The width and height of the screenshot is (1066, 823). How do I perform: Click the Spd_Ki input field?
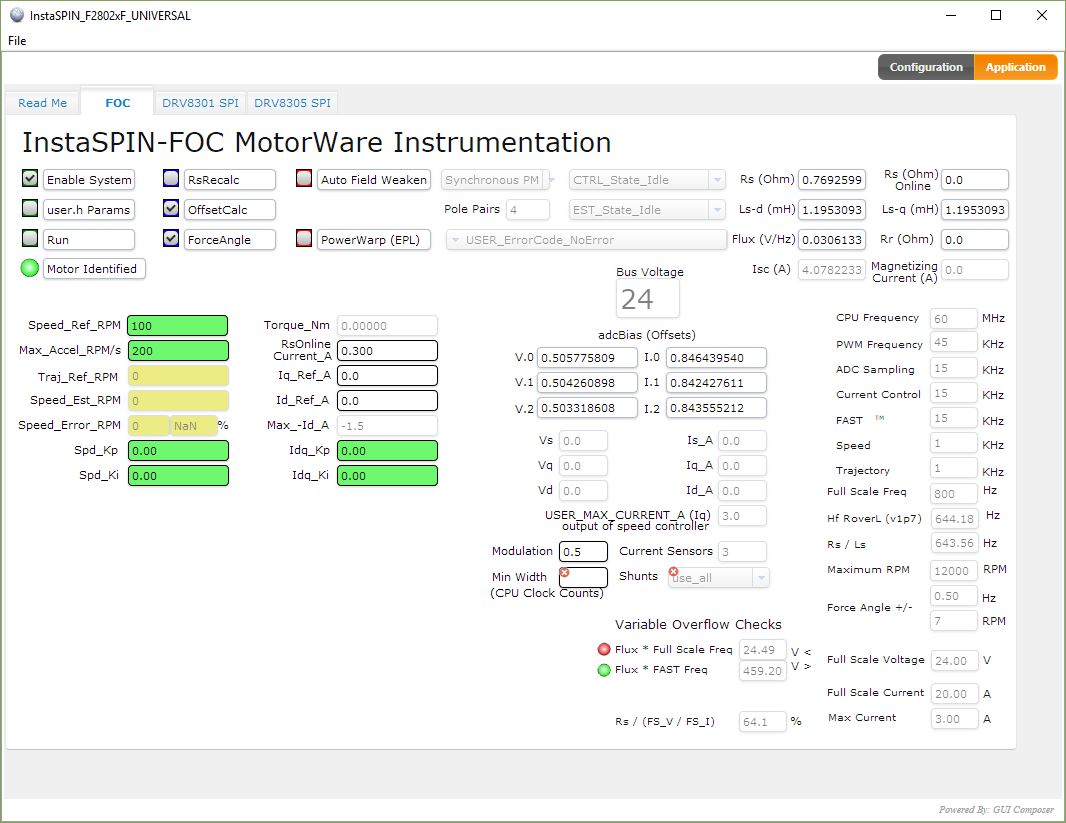[178, 476]
